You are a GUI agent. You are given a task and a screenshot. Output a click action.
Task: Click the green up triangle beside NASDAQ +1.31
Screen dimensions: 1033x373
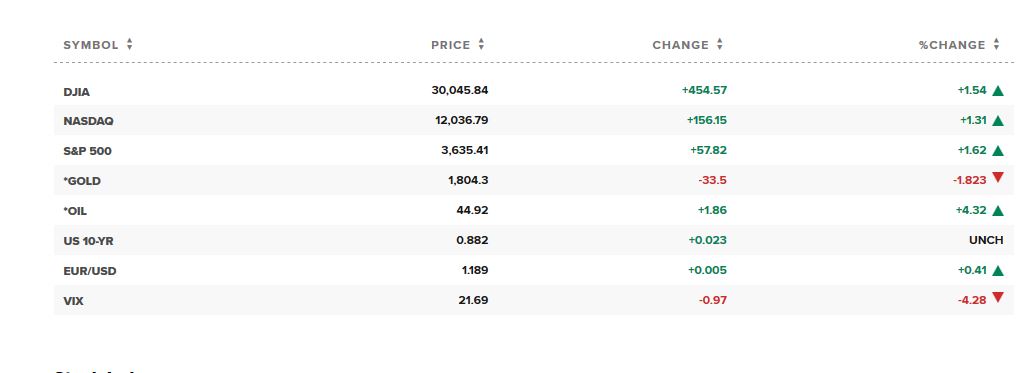(998, 121)
